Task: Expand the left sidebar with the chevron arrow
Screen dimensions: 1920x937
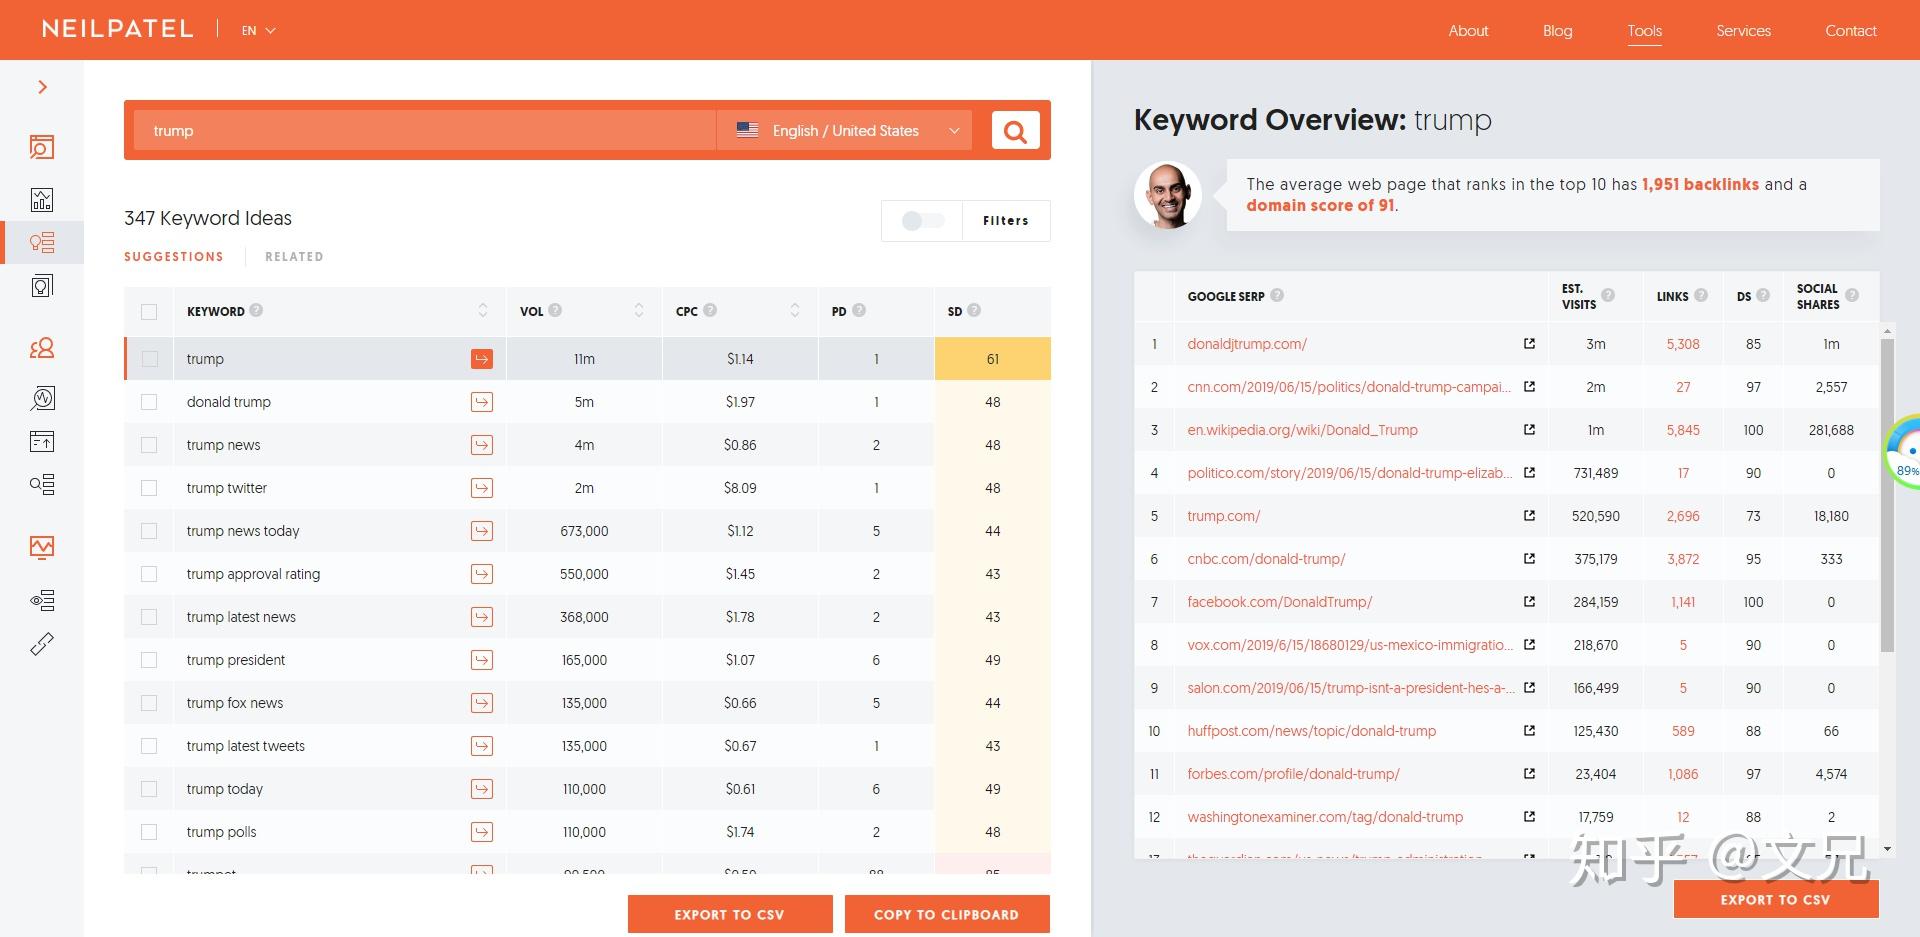Action: click(x=42, y=87)
